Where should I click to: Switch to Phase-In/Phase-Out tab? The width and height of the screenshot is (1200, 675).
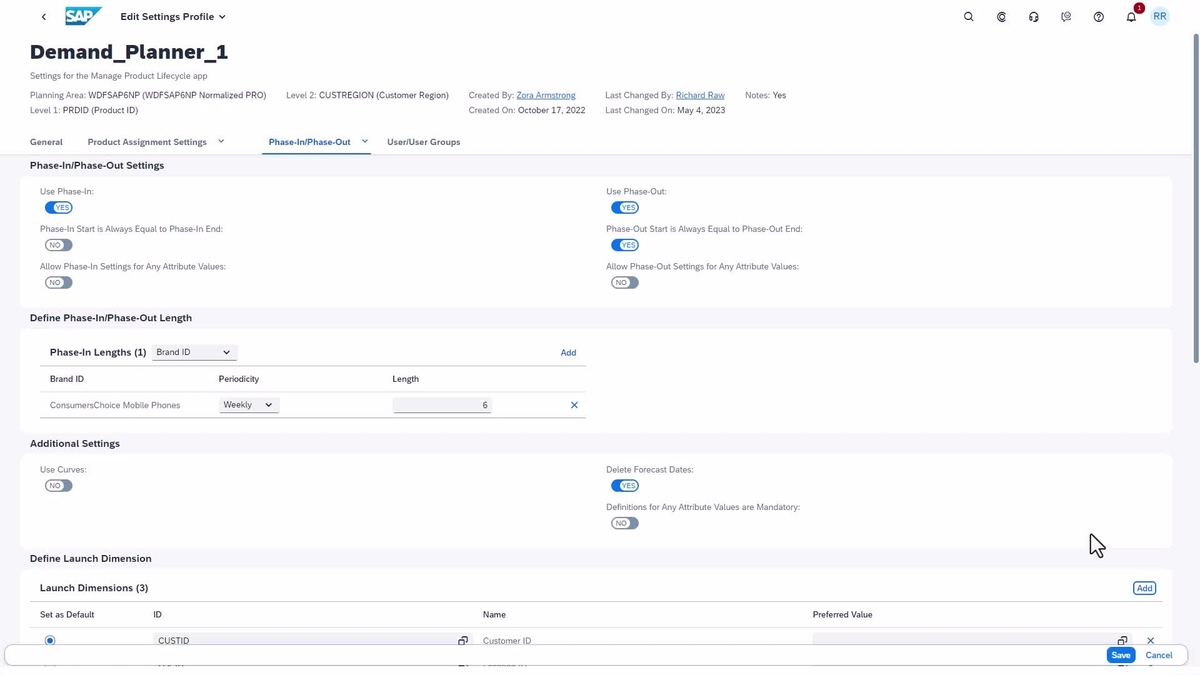pyautogui.click(x=310, y=142)
